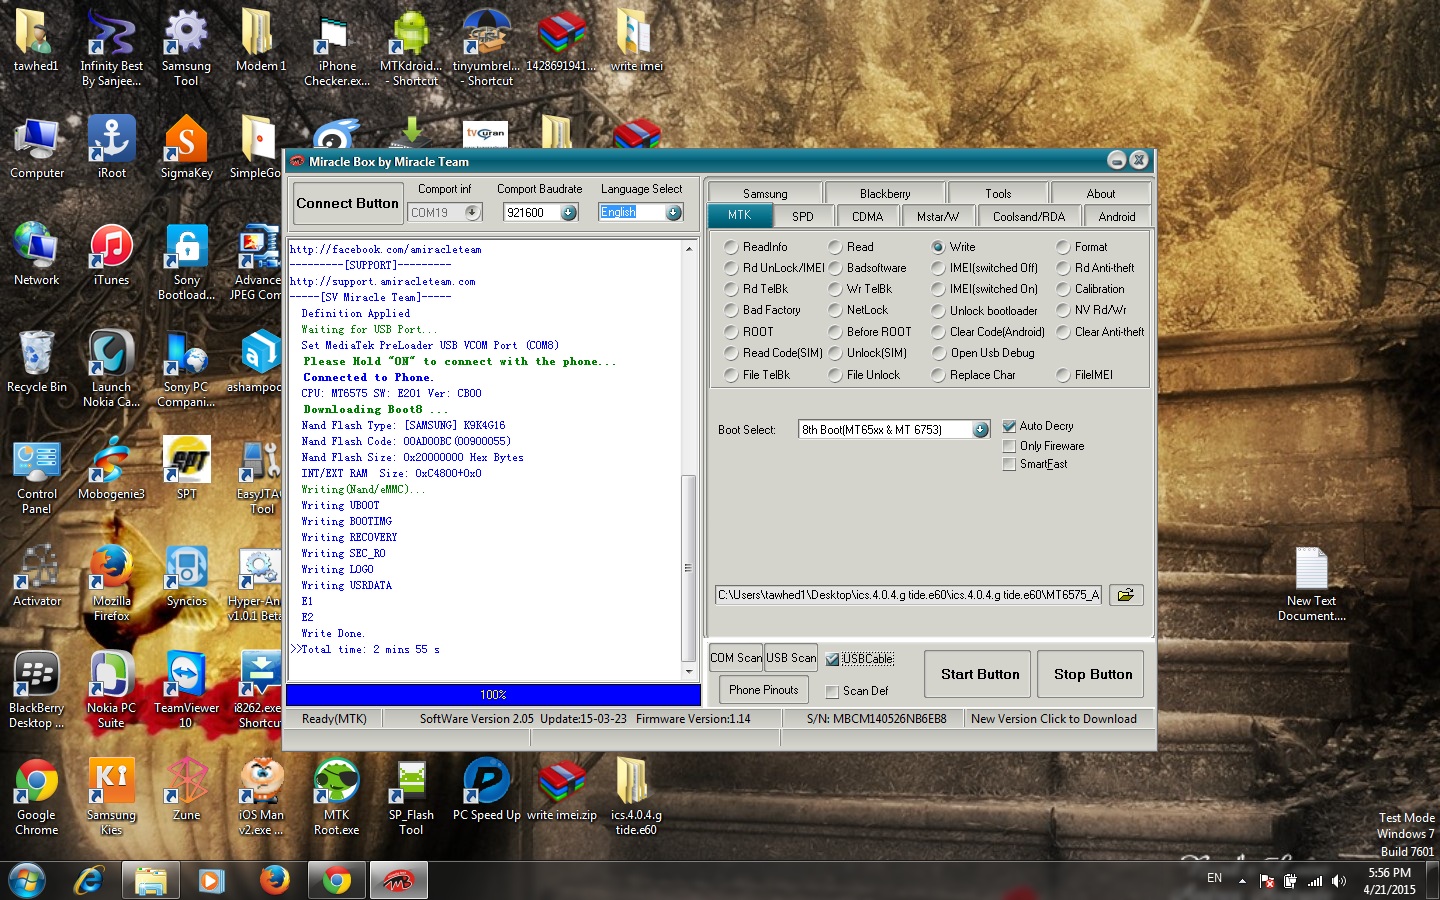Launch Nokia Care Suite shortcut
The width and height of the screenshot is (1440, 900).
pos(111,368)
